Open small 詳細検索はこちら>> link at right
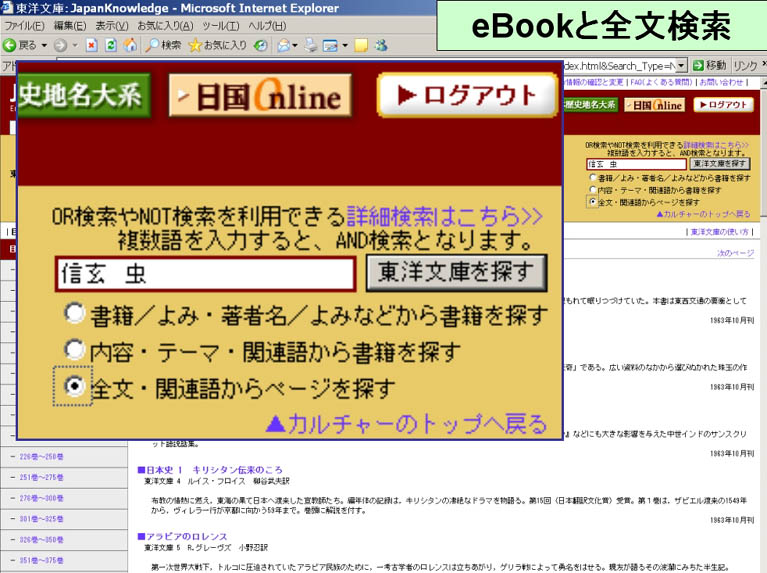 tap(716, 145)
